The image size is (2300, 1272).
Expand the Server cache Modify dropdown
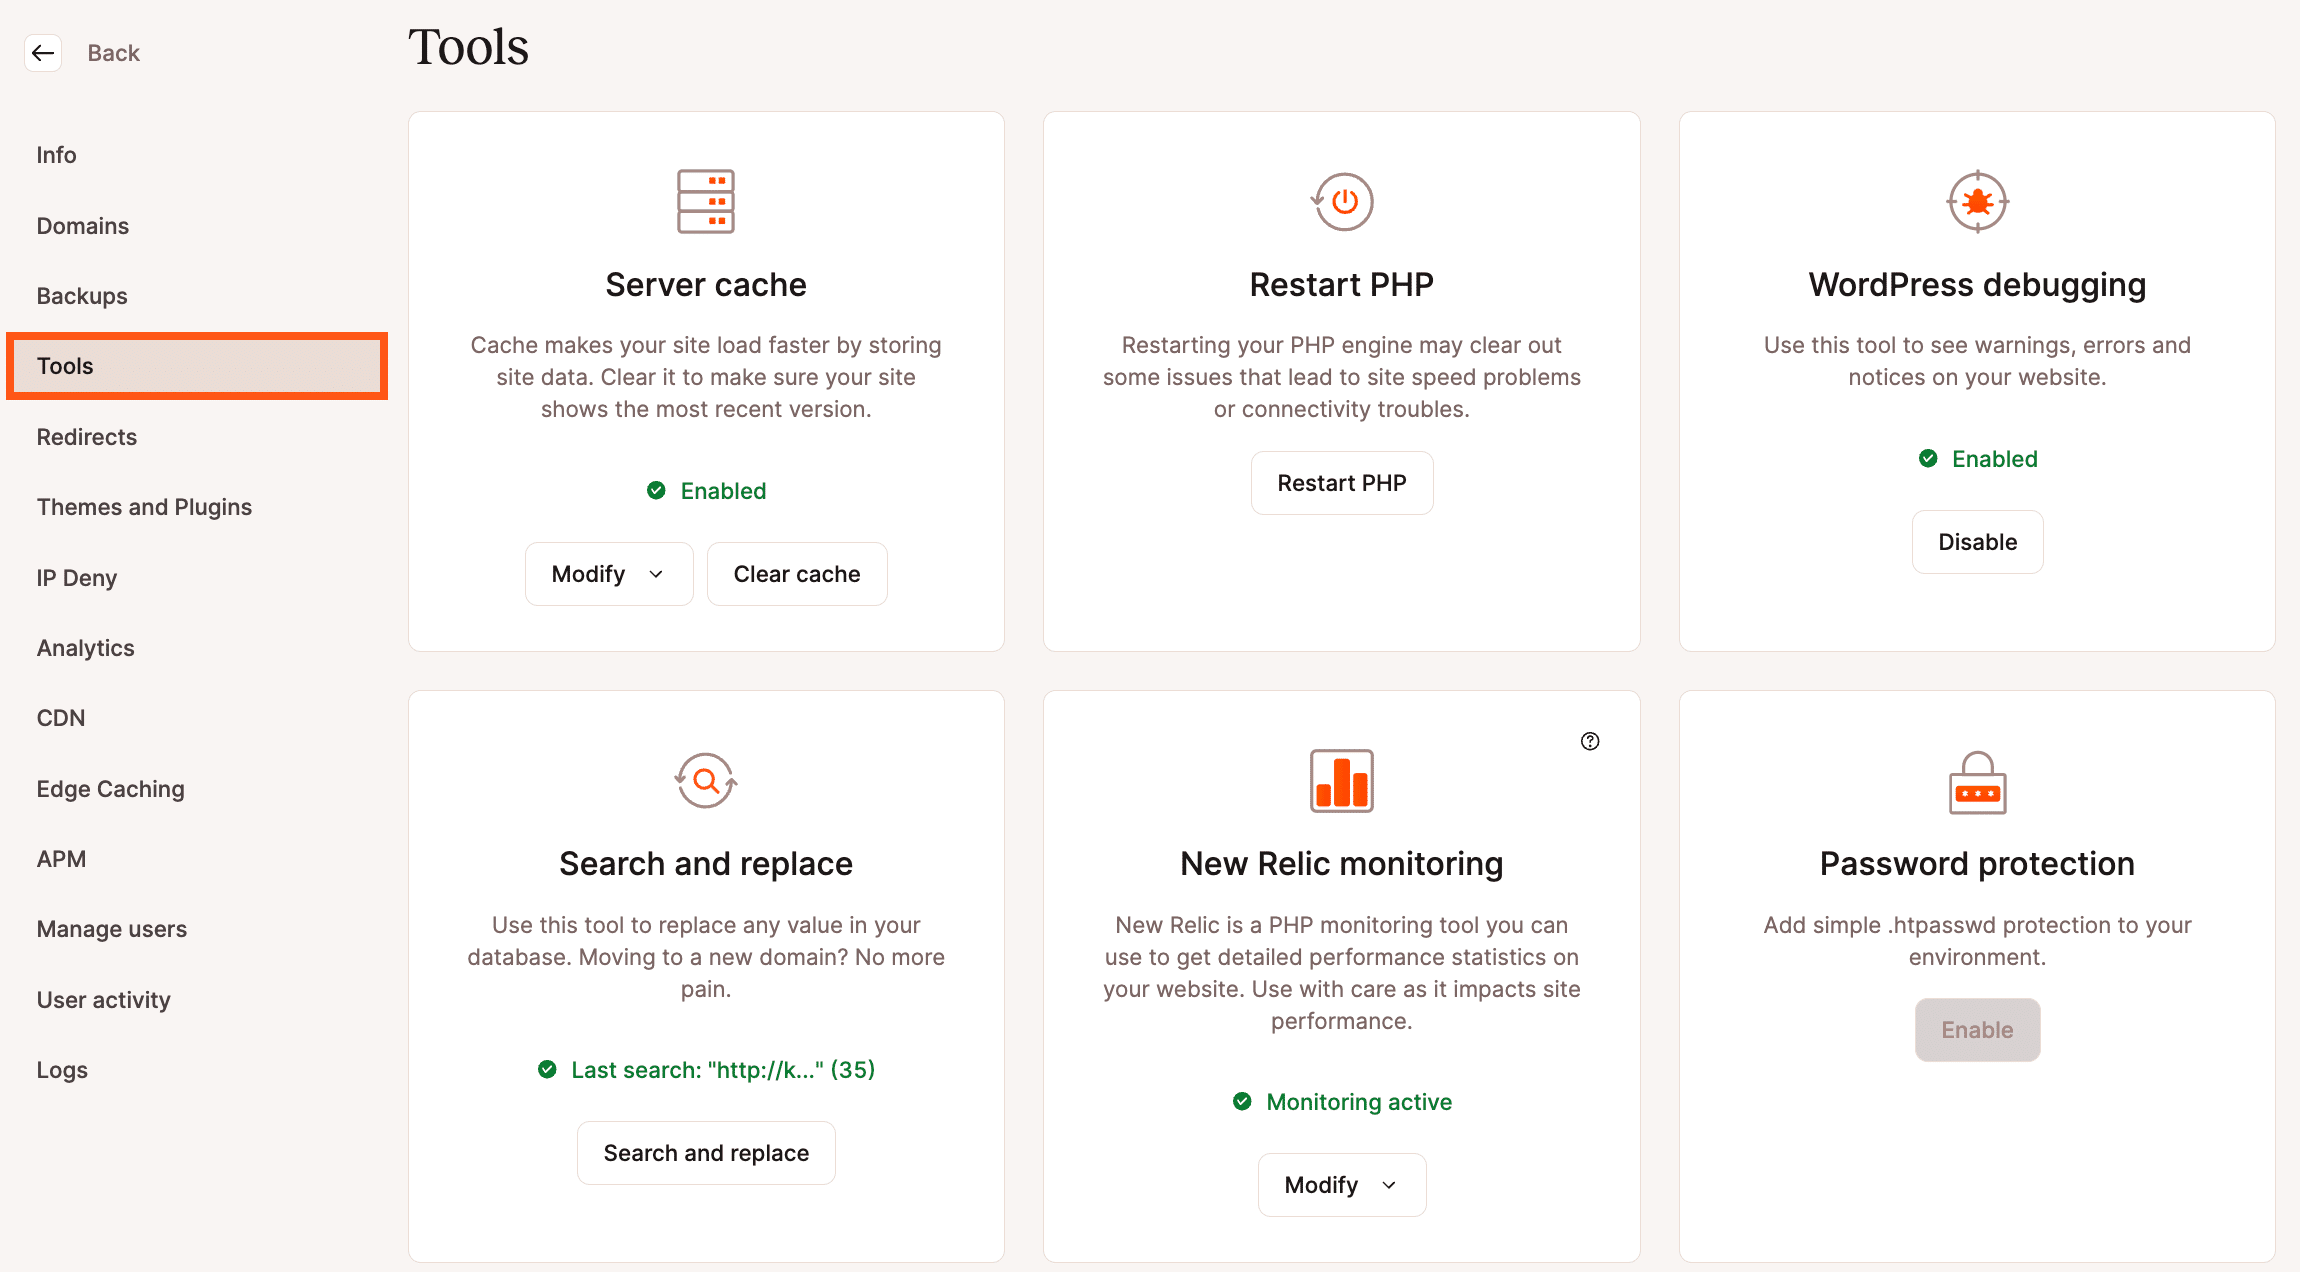608,574
